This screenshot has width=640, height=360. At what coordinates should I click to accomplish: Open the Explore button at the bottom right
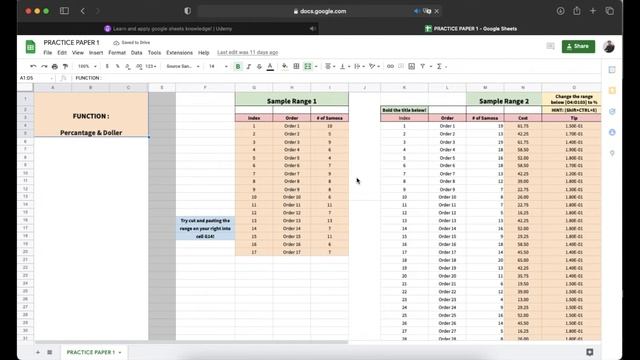pyautogui.click(x=590, y=352)
